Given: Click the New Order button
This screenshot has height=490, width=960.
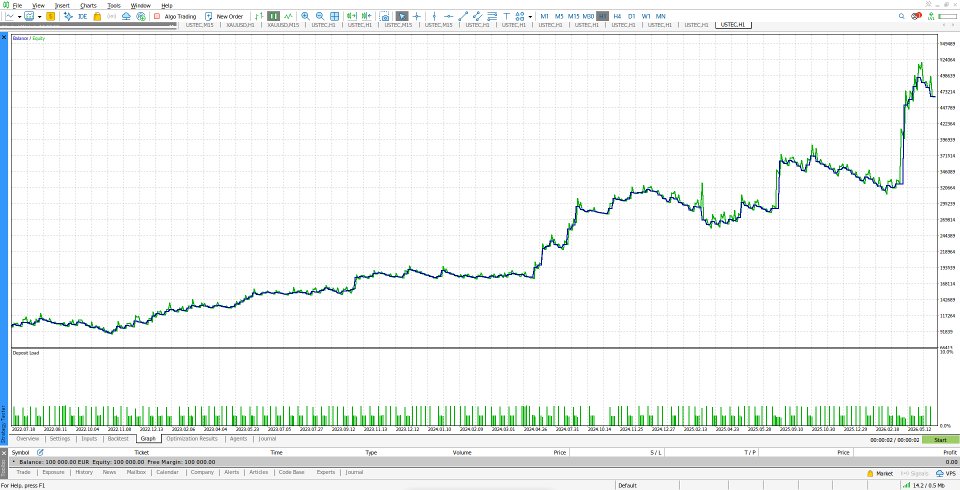Looking at the screenshot, I should (224, 16).
